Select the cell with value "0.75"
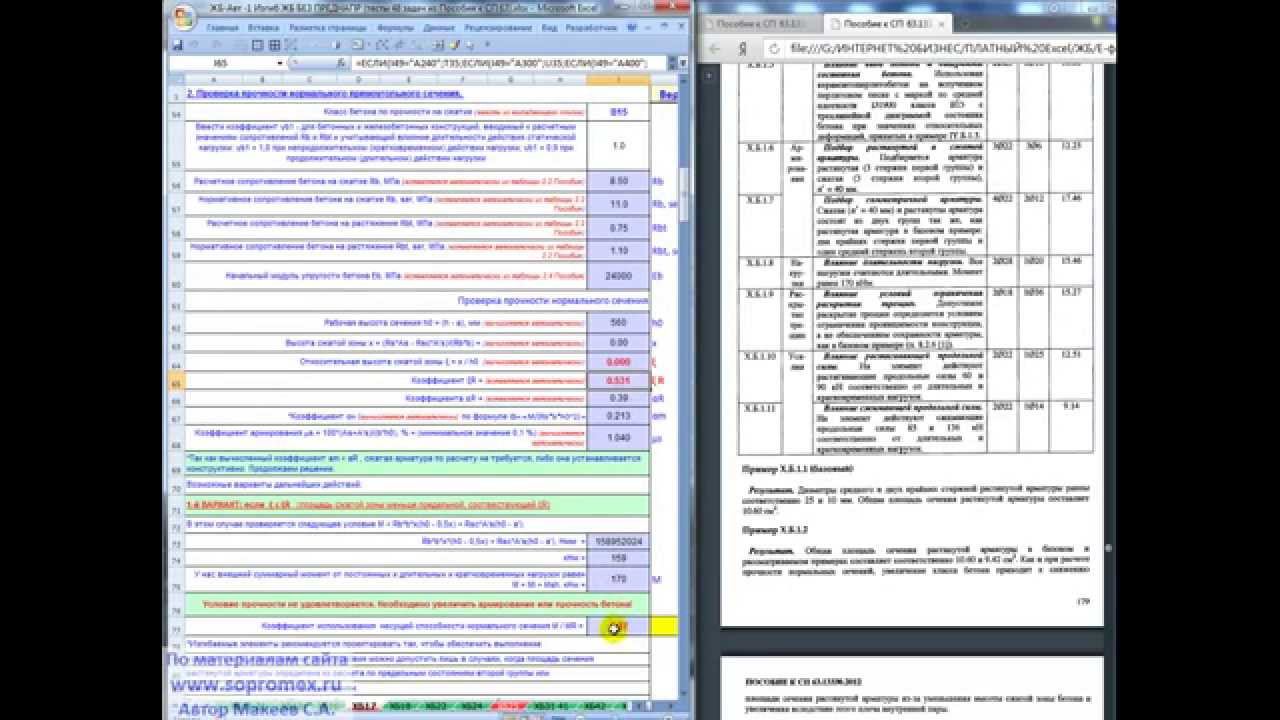Viewport: 1280px width, 720px height. coord(618,227)
